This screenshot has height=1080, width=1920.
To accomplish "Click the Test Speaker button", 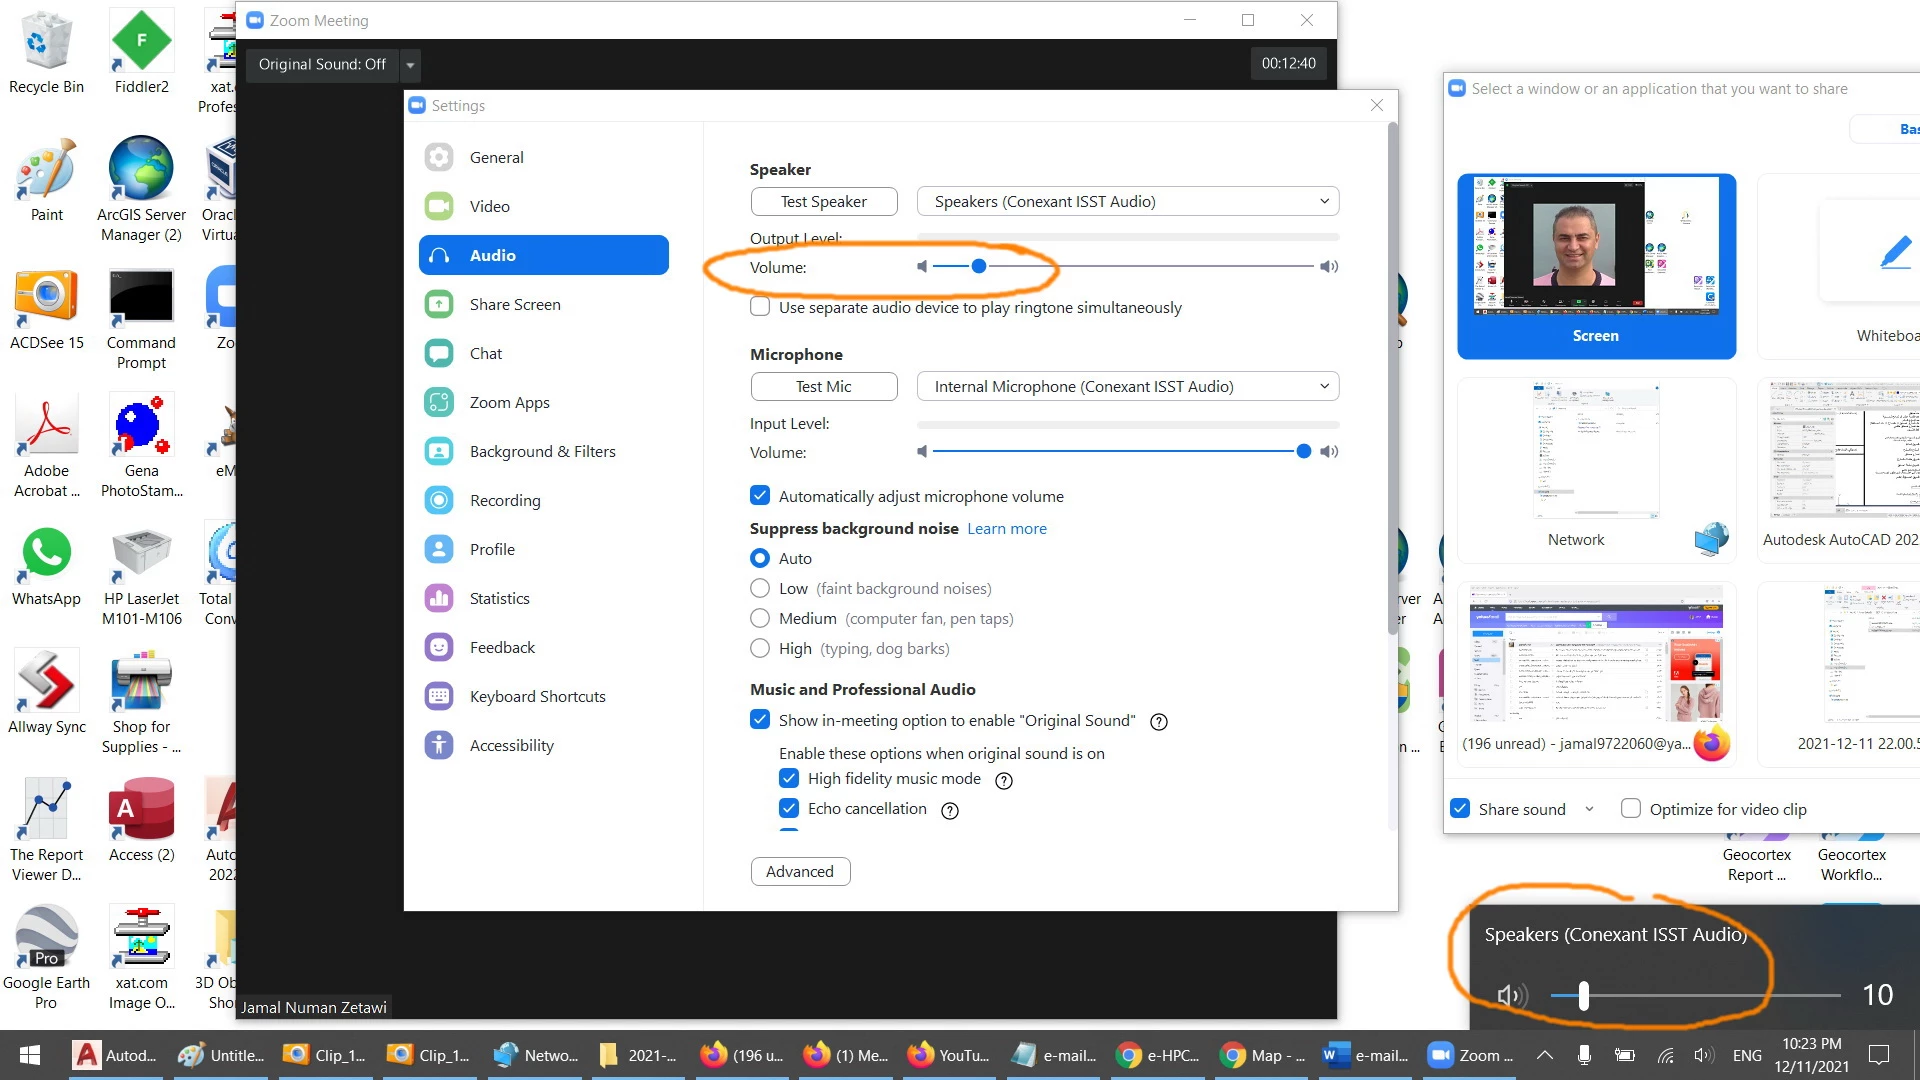I will [x=823, y=201].
